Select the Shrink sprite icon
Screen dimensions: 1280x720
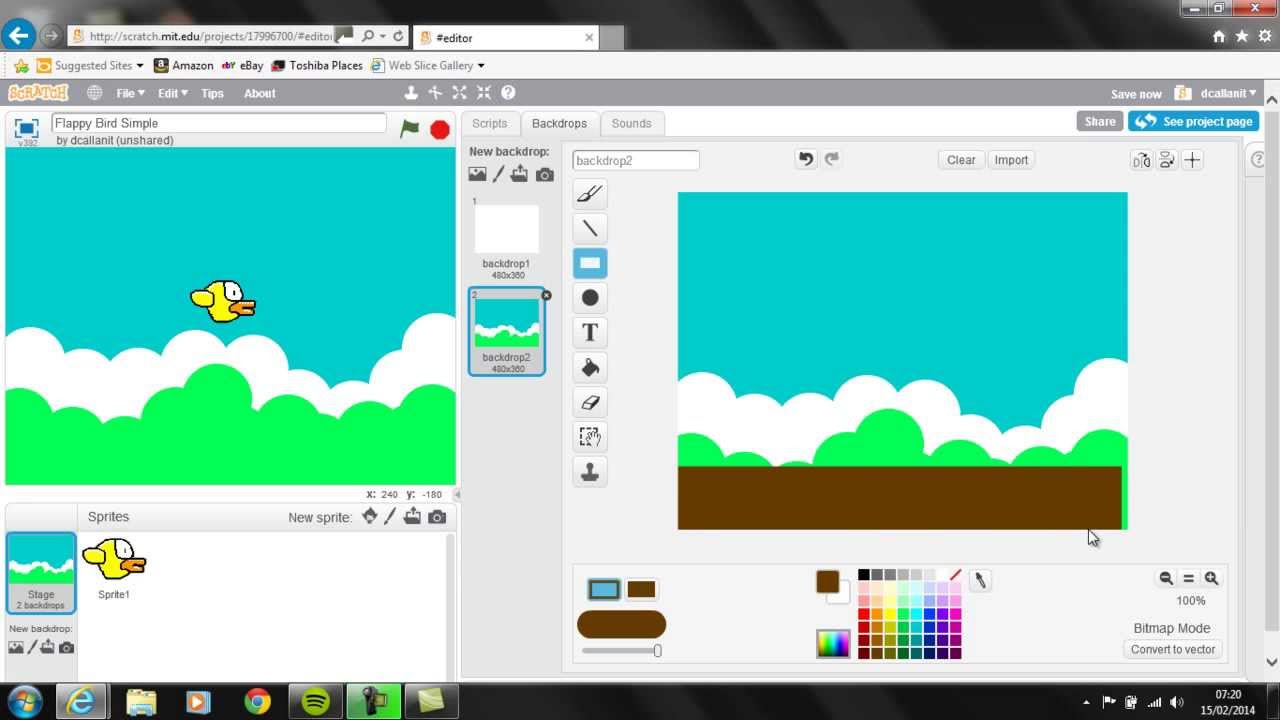click(x=484, y=92)
